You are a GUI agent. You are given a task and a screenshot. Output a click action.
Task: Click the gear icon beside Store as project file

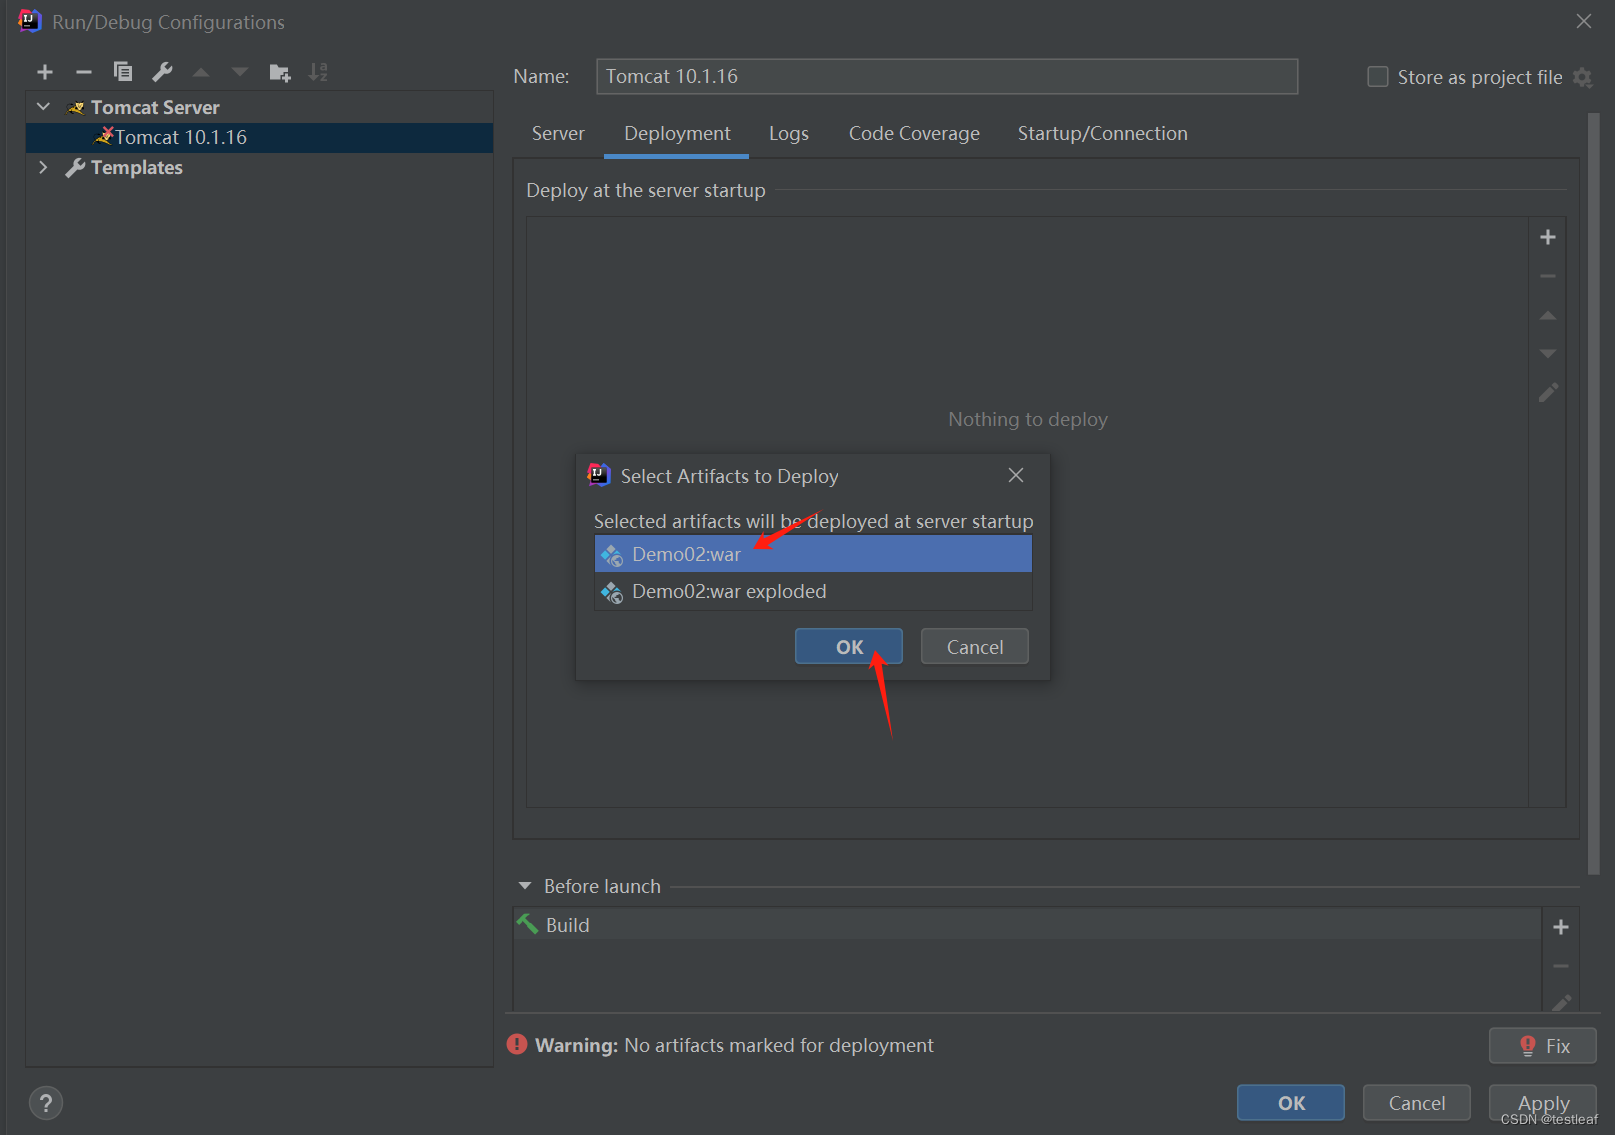pos(1582,77)
